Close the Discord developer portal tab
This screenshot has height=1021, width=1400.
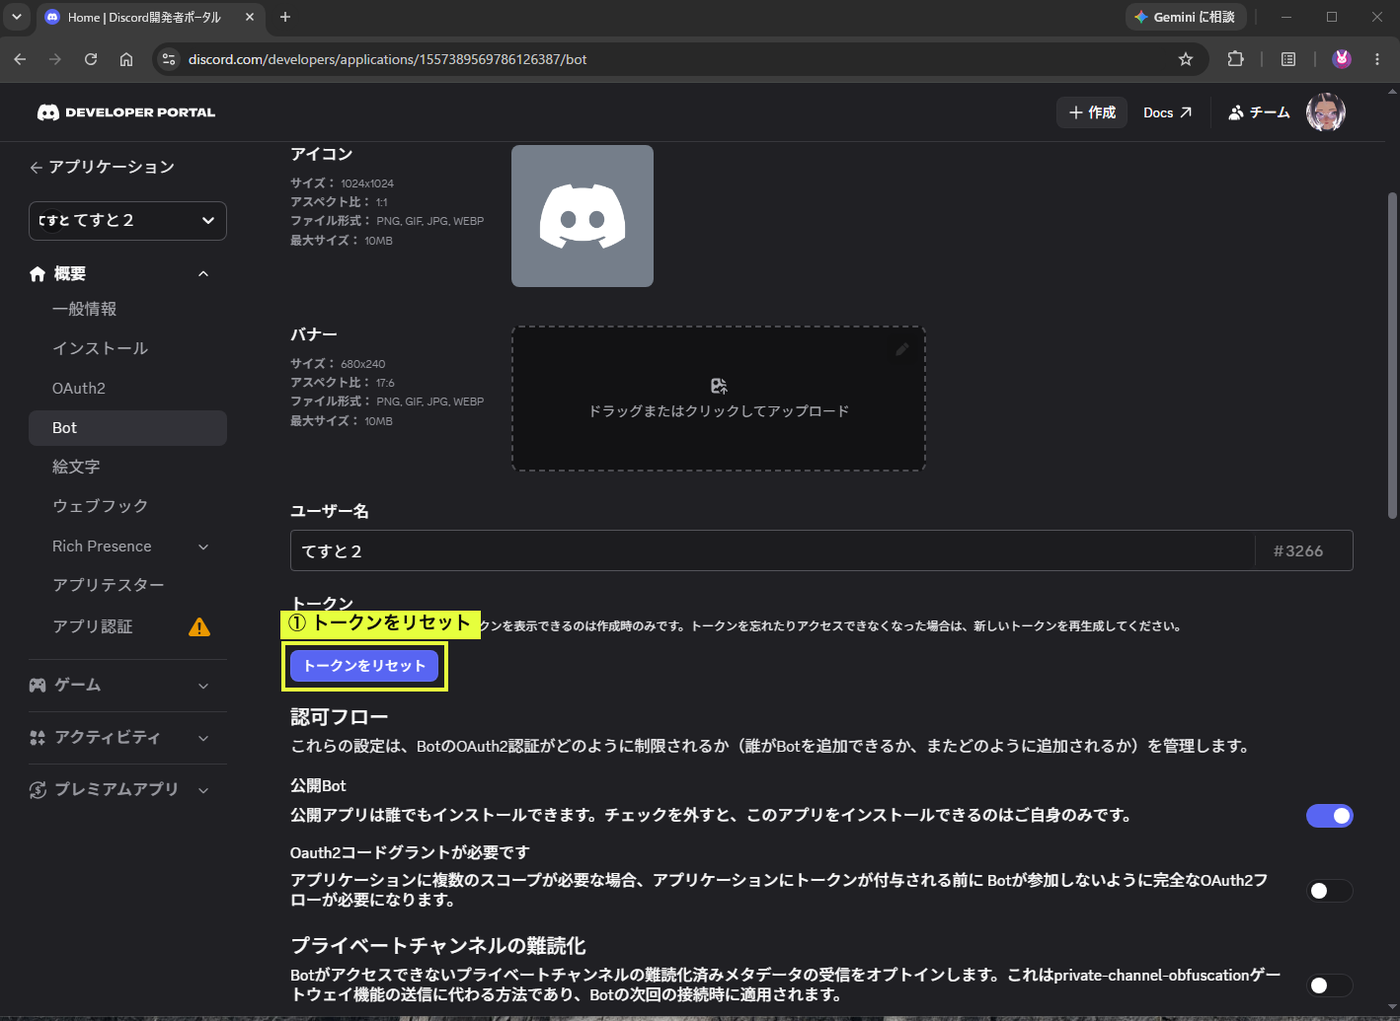click(250, 17)
